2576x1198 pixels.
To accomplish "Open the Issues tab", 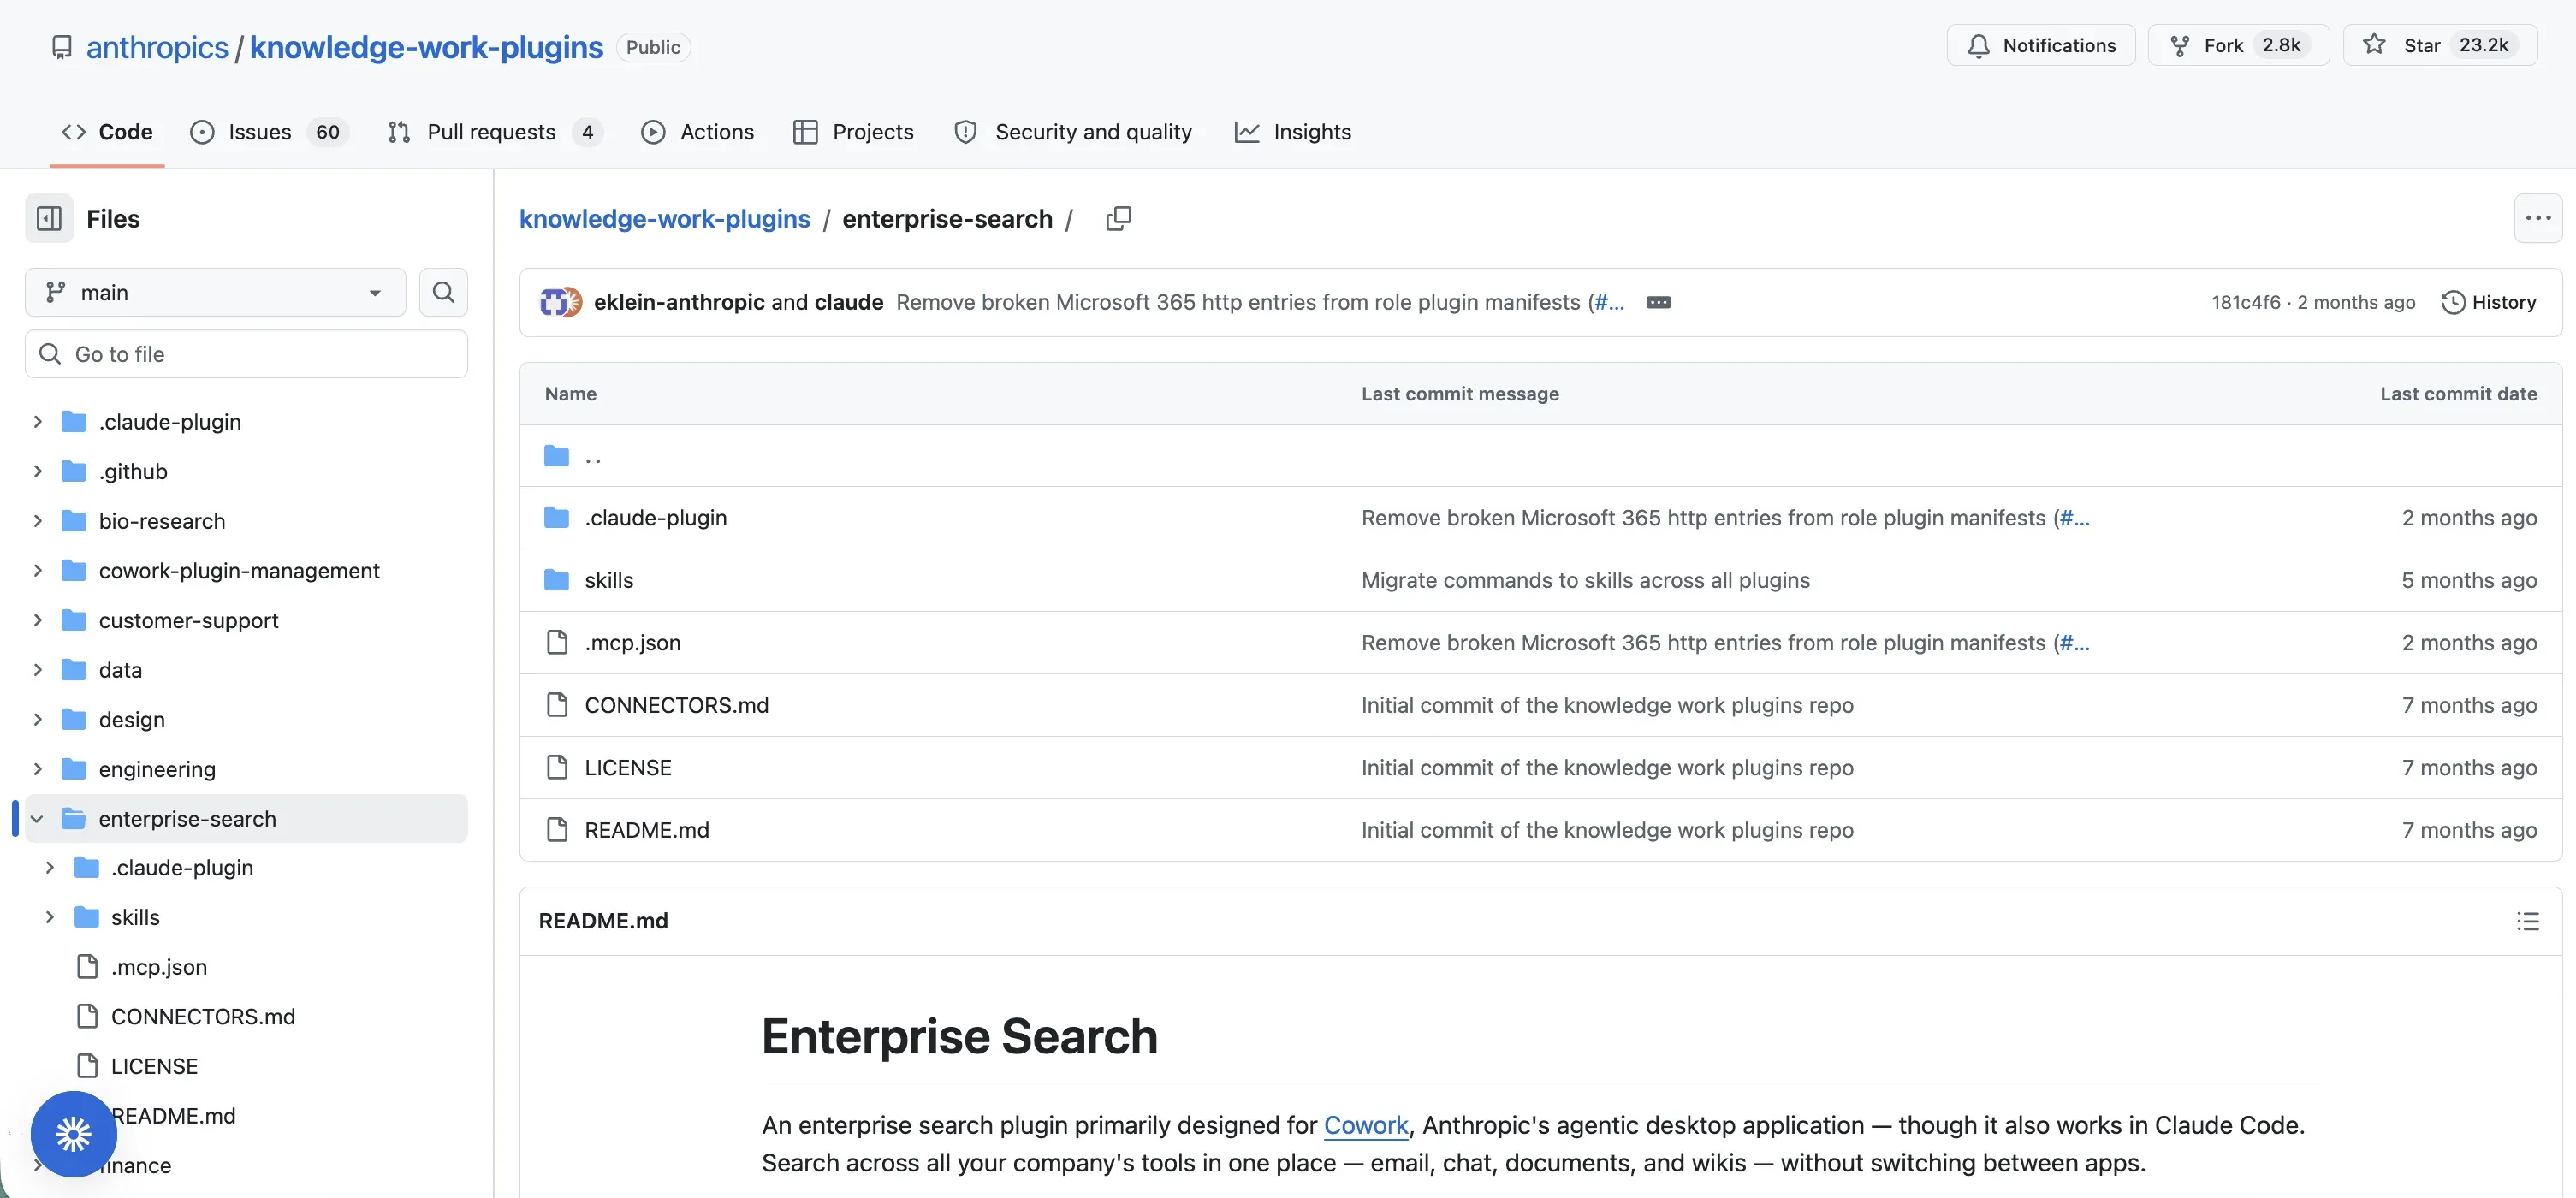I will click(269, 132).
